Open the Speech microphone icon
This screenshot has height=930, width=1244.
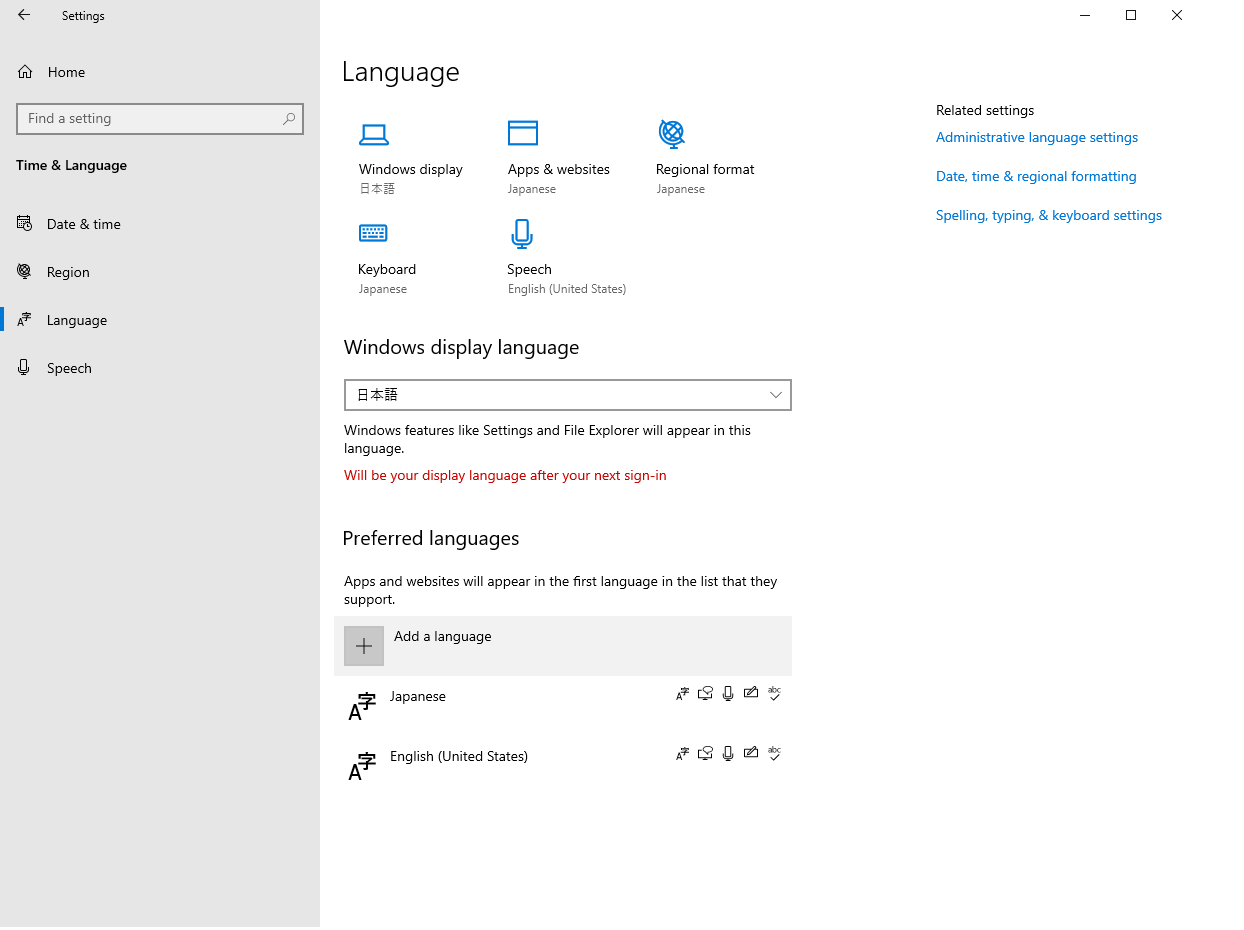click(522, 233)
